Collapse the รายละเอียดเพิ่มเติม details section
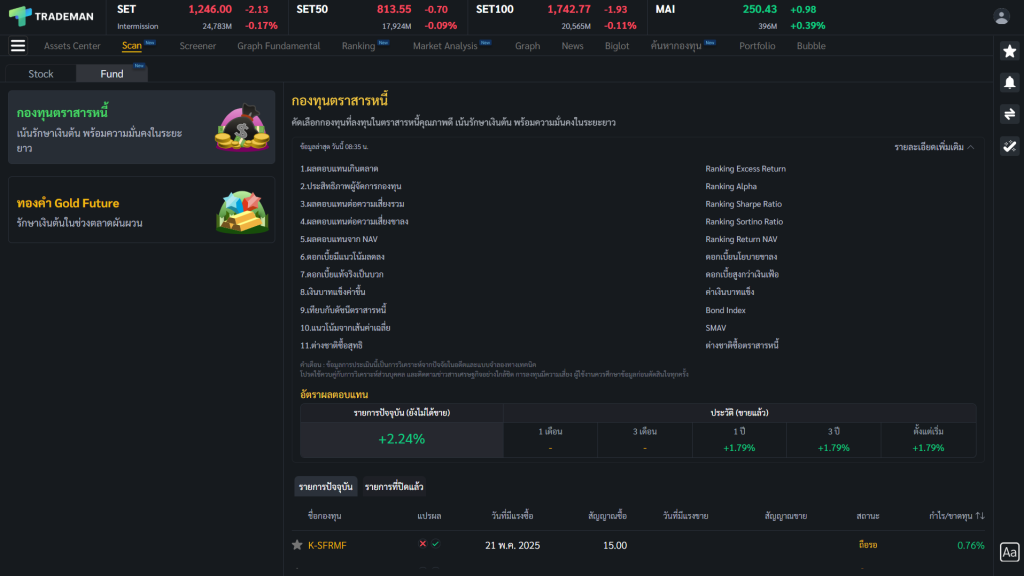 coord(934,147)
